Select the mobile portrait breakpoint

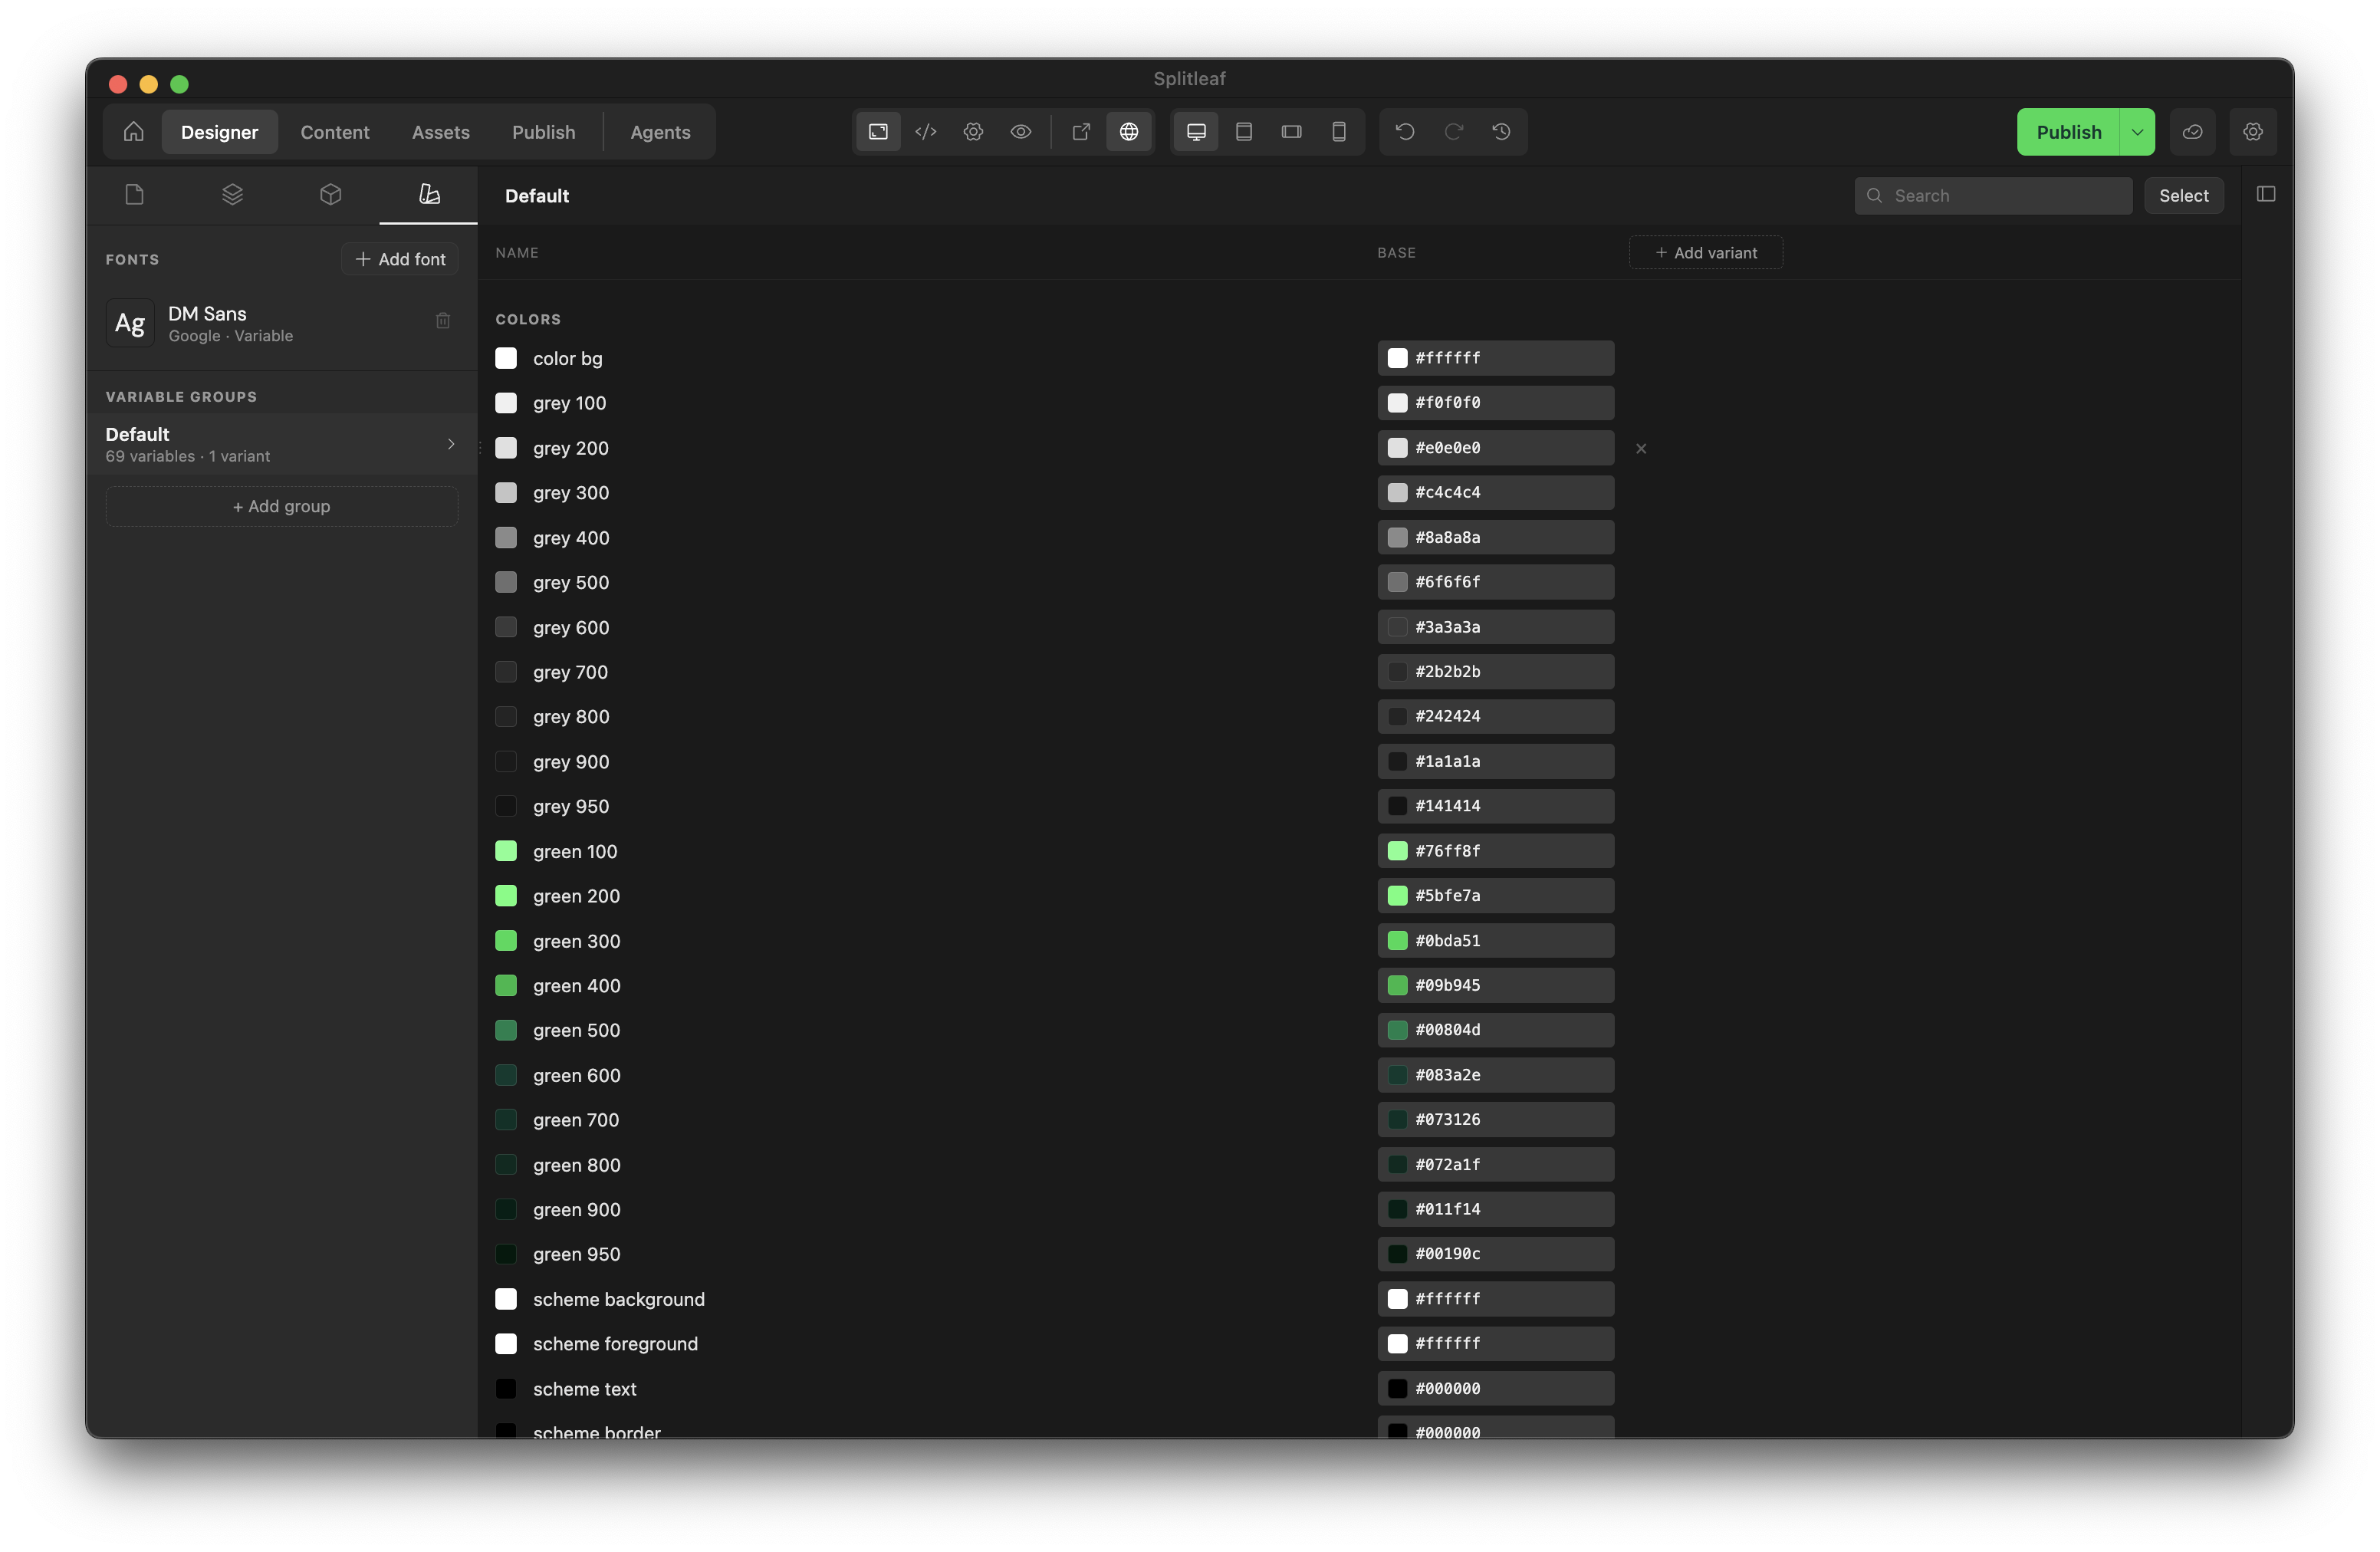(1339, 132)
